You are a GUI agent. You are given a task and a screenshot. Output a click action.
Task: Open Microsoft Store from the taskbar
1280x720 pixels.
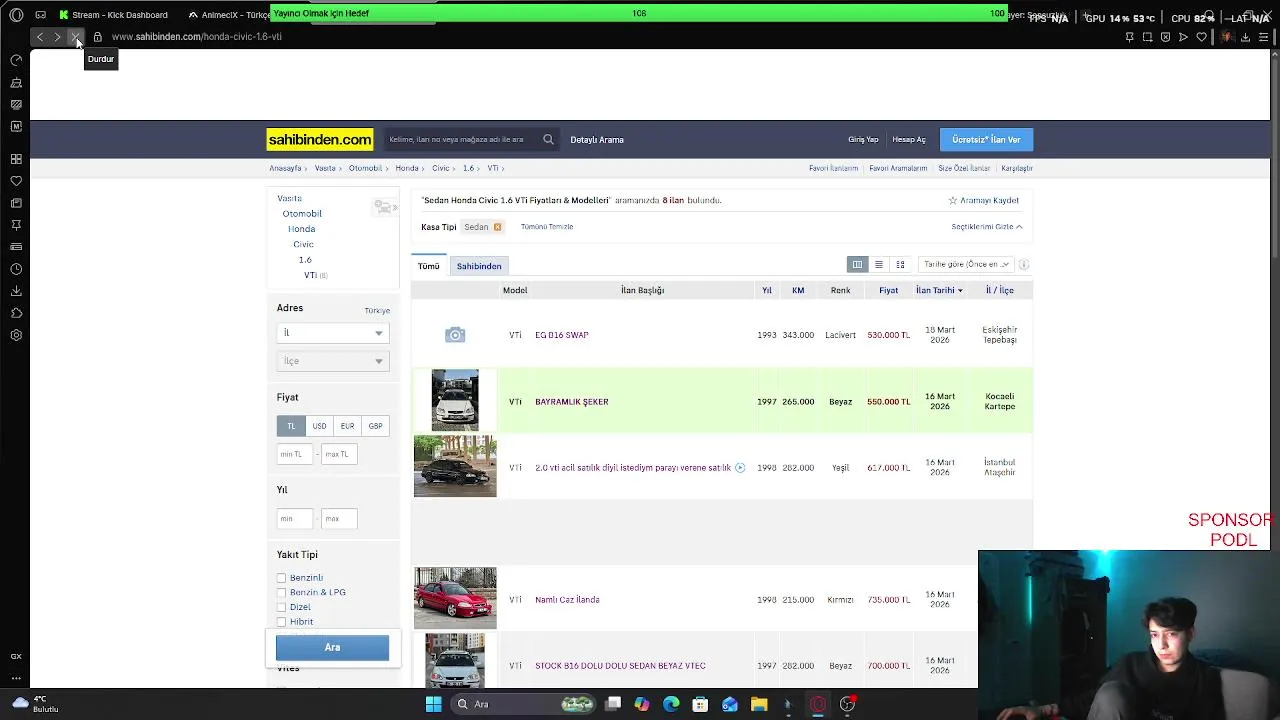point(700,704)
